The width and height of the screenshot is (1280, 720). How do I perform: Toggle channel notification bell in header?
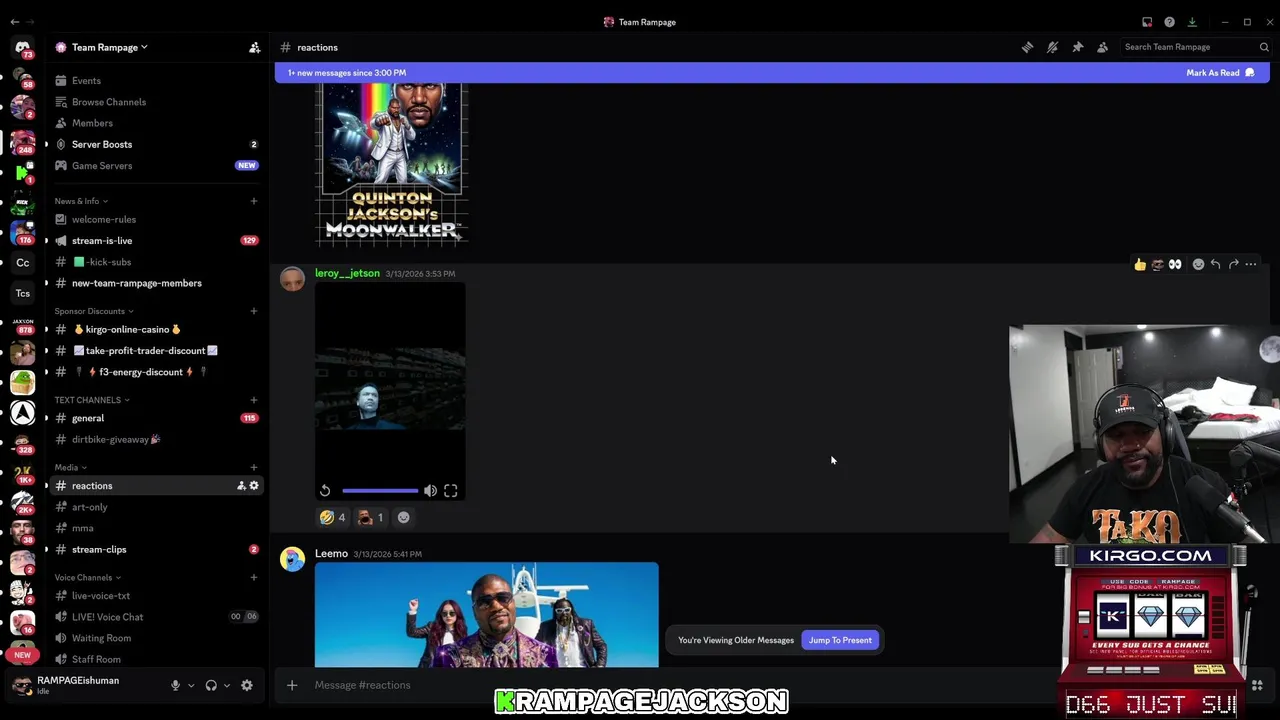click(1052, 47)
